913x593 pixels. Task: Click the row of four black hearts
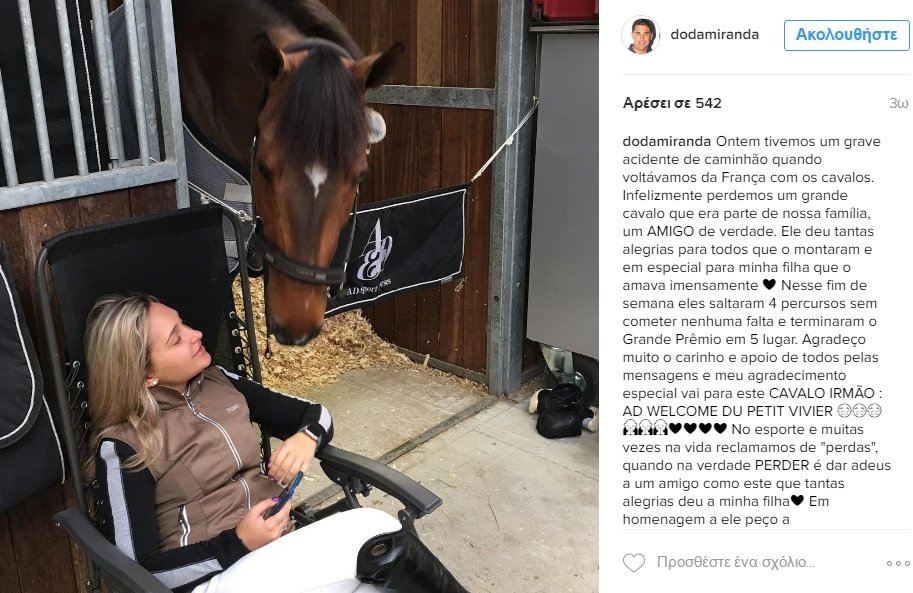pos(698,429)
